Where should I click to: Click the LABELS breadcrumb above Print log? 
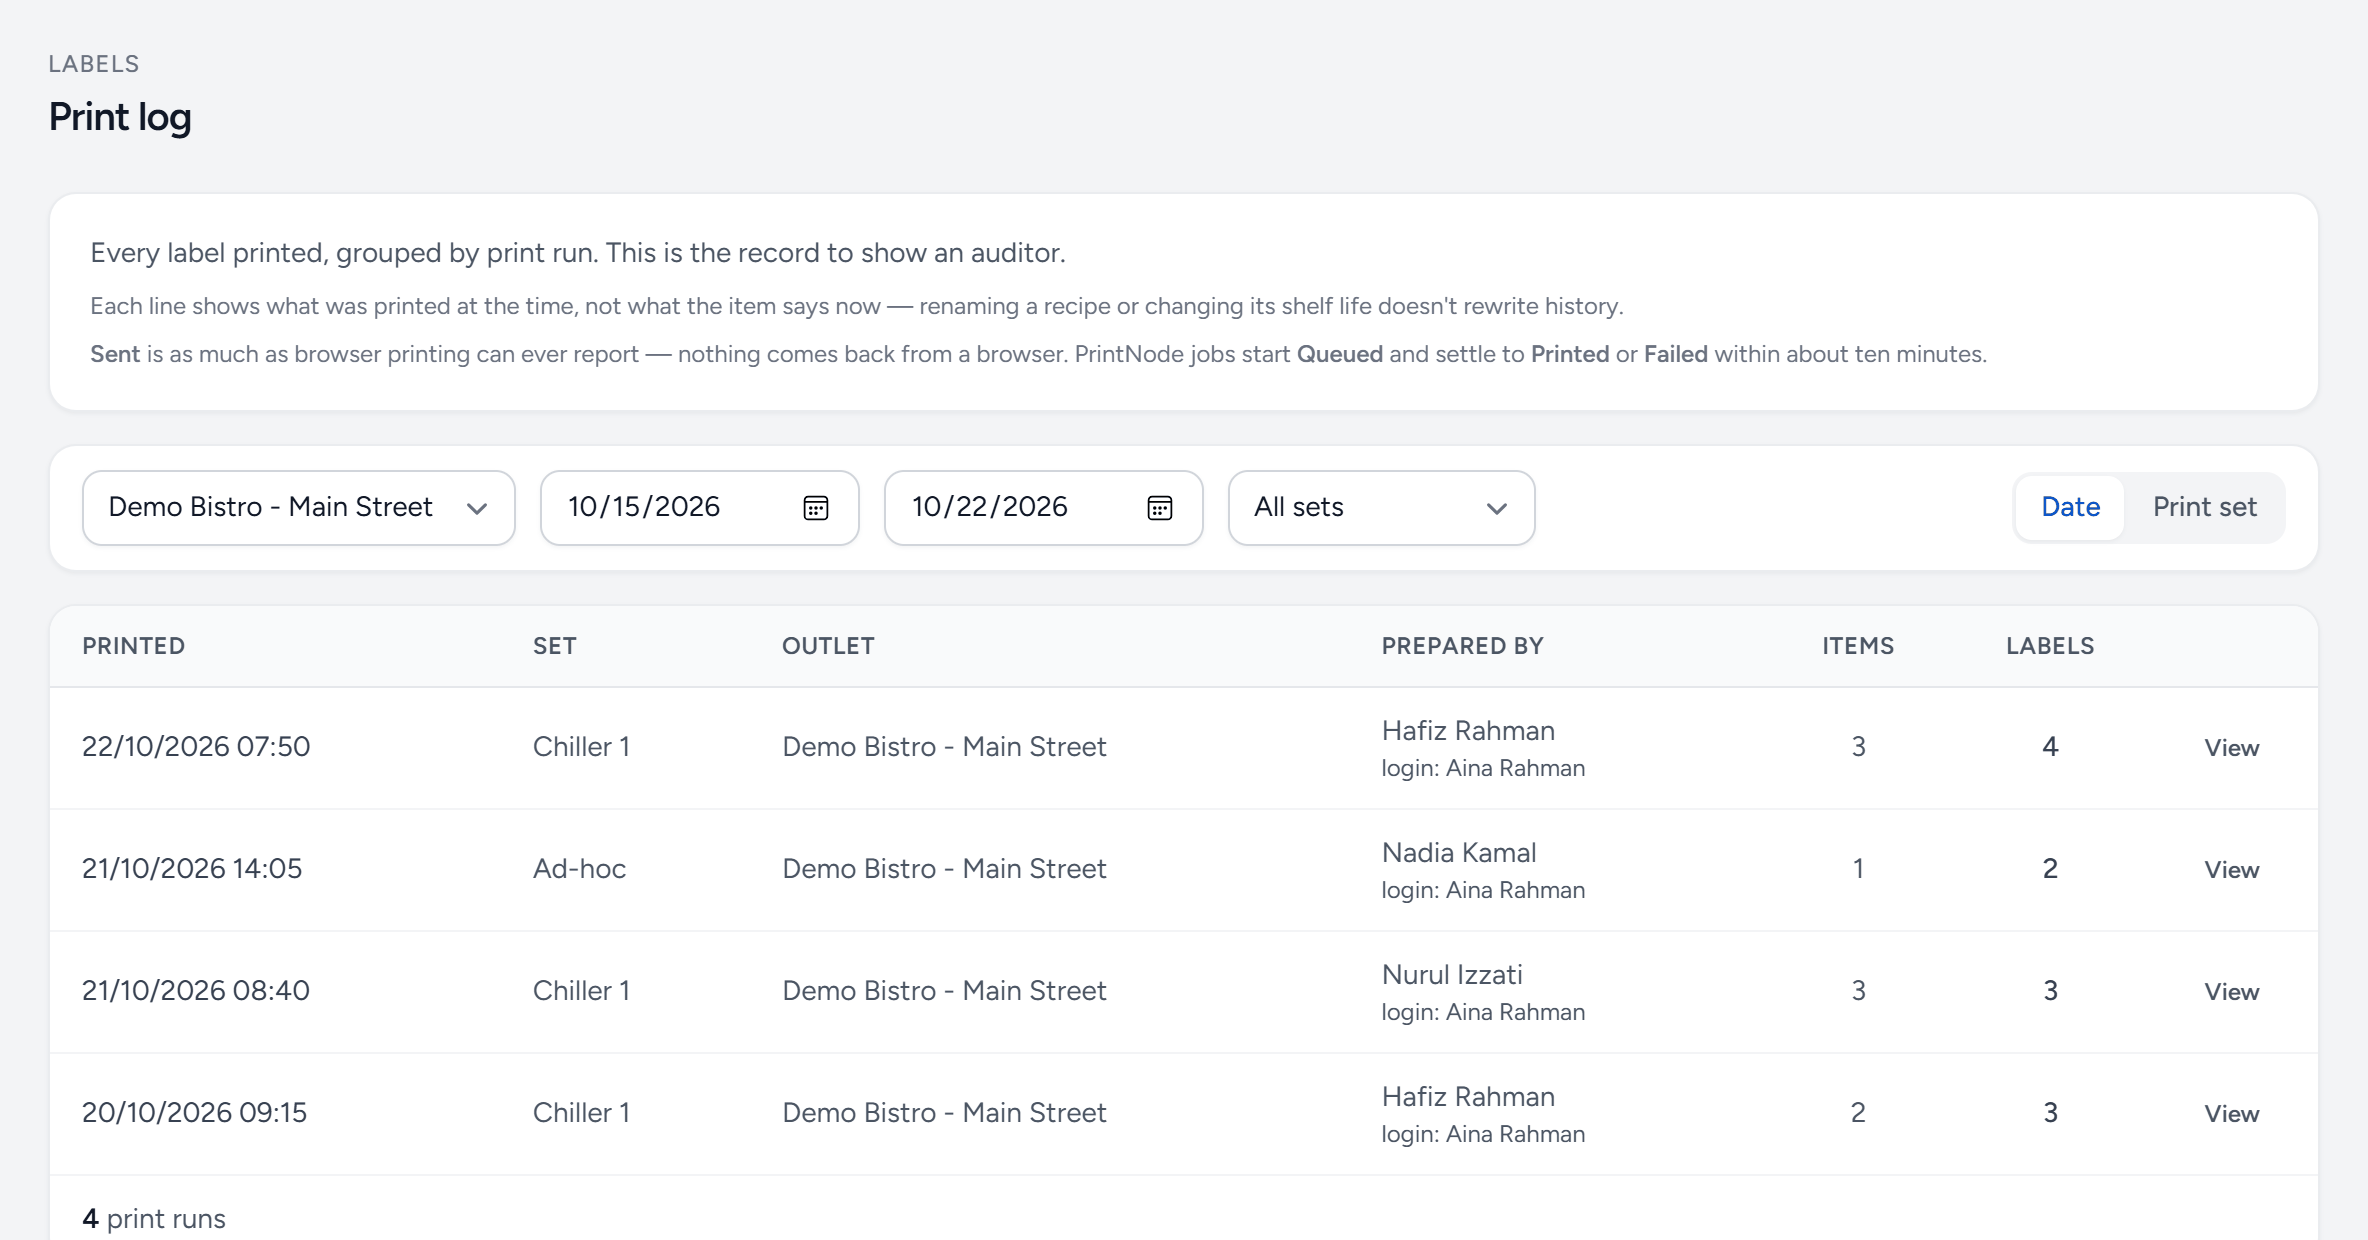pyautogui.click(x=94, y=64)
